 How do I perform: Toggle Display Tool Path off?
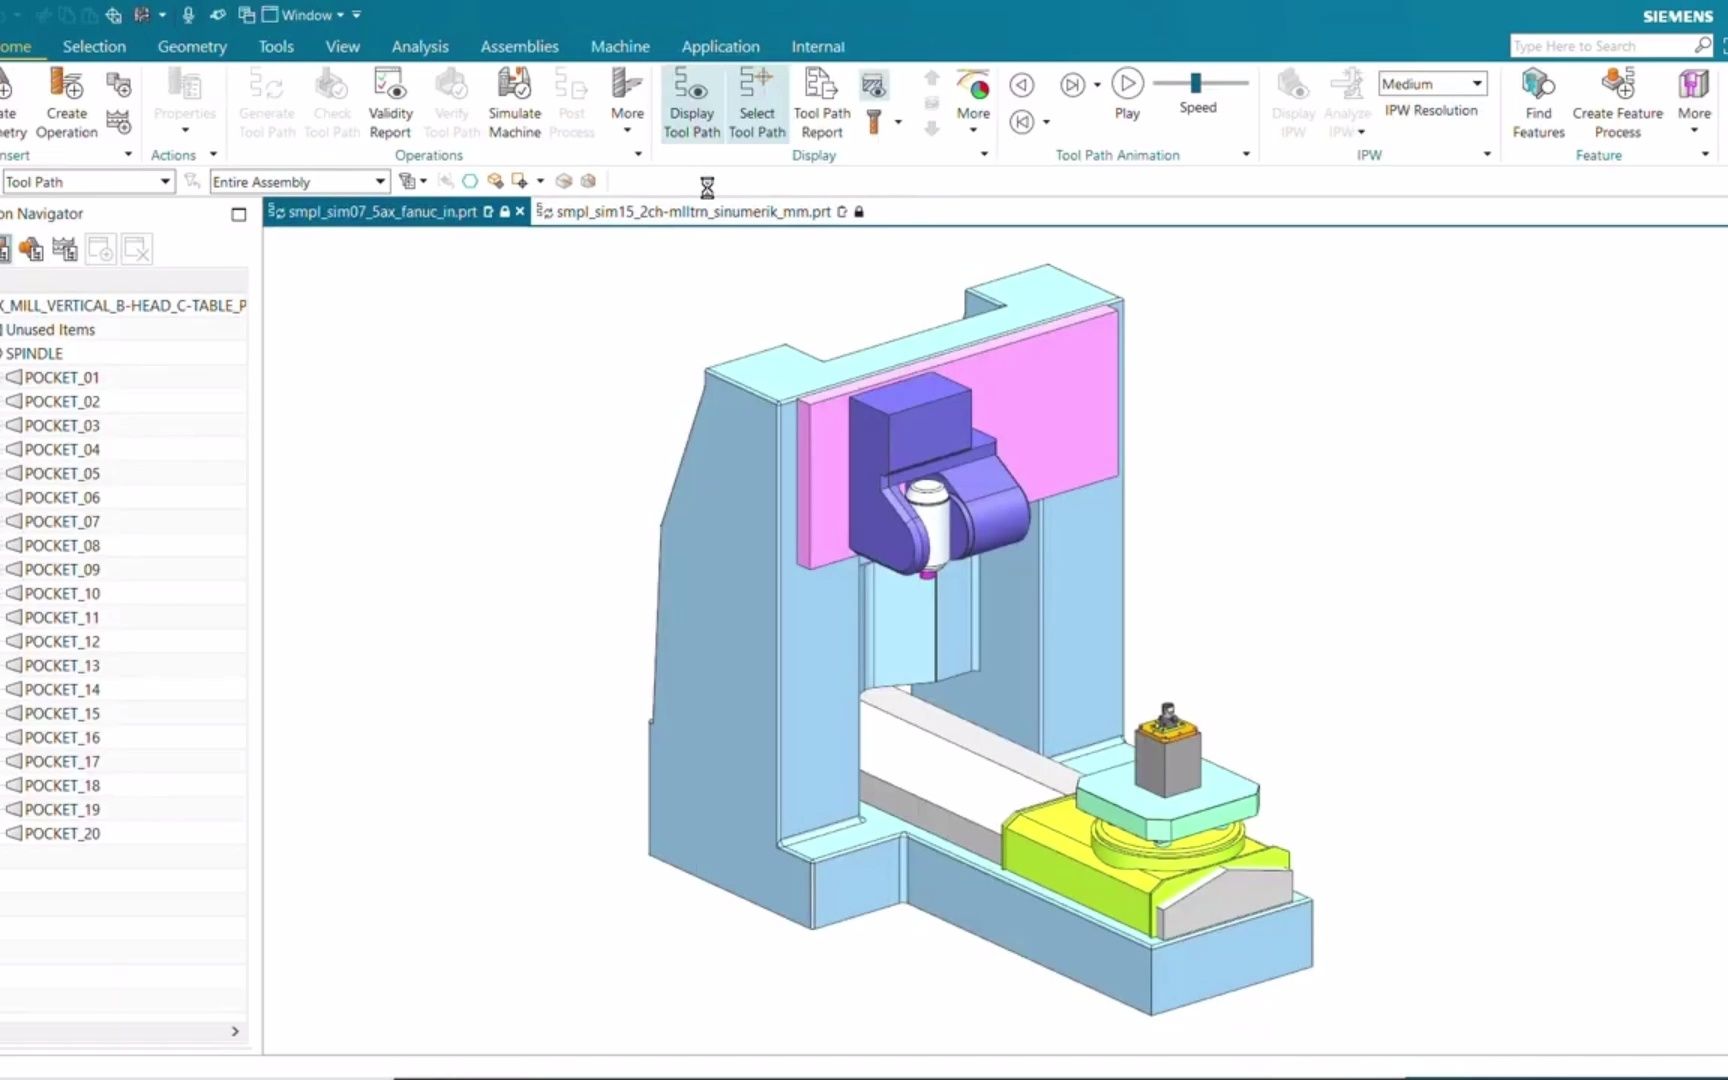tap(691, 100)
